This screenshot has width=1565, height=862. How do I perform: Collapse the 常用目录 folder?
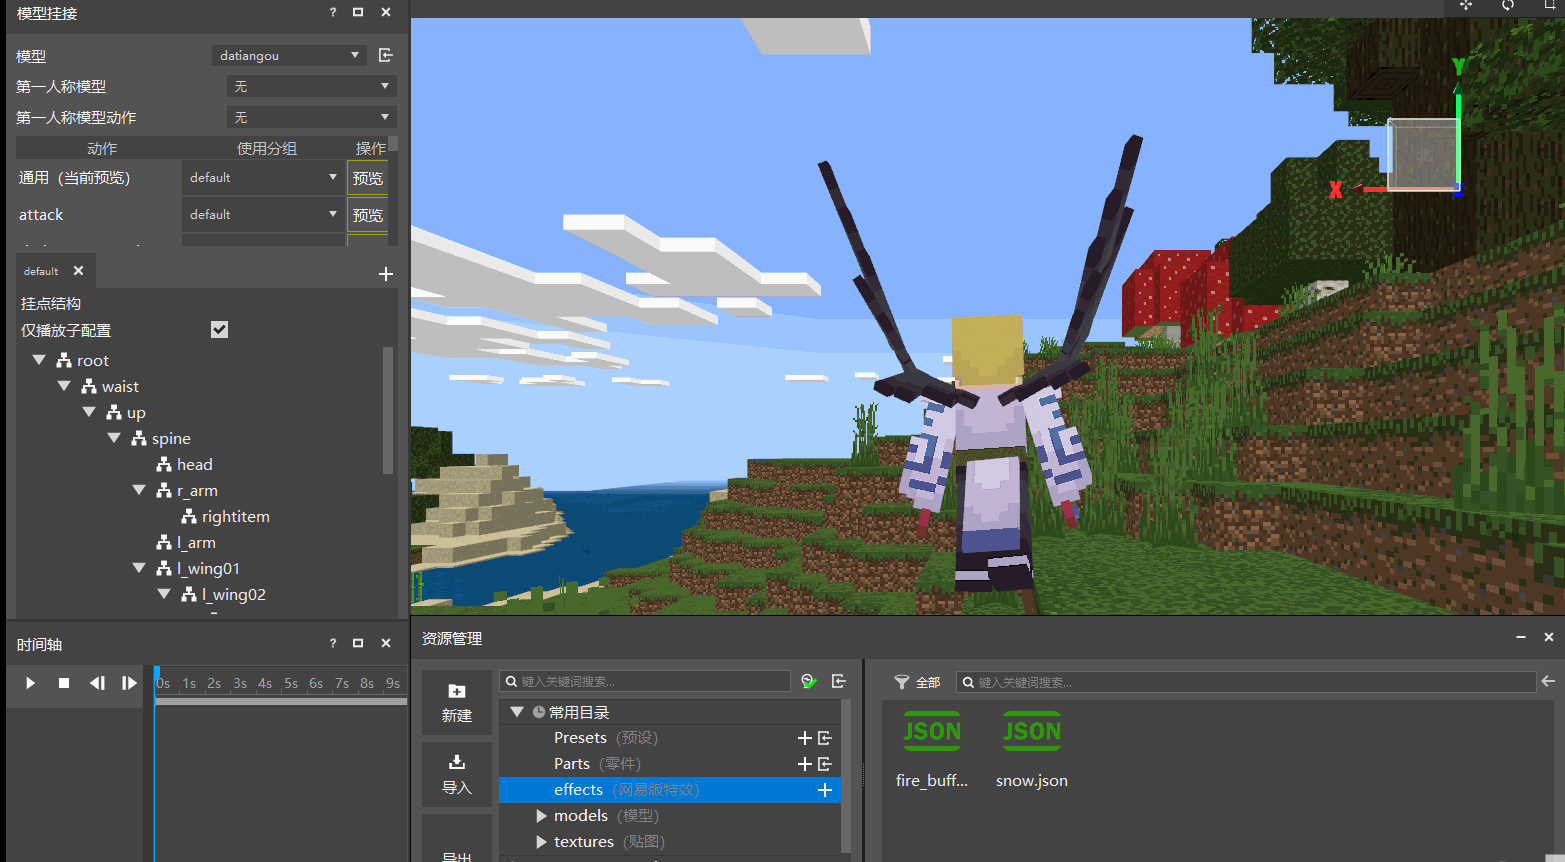[517, 712]
